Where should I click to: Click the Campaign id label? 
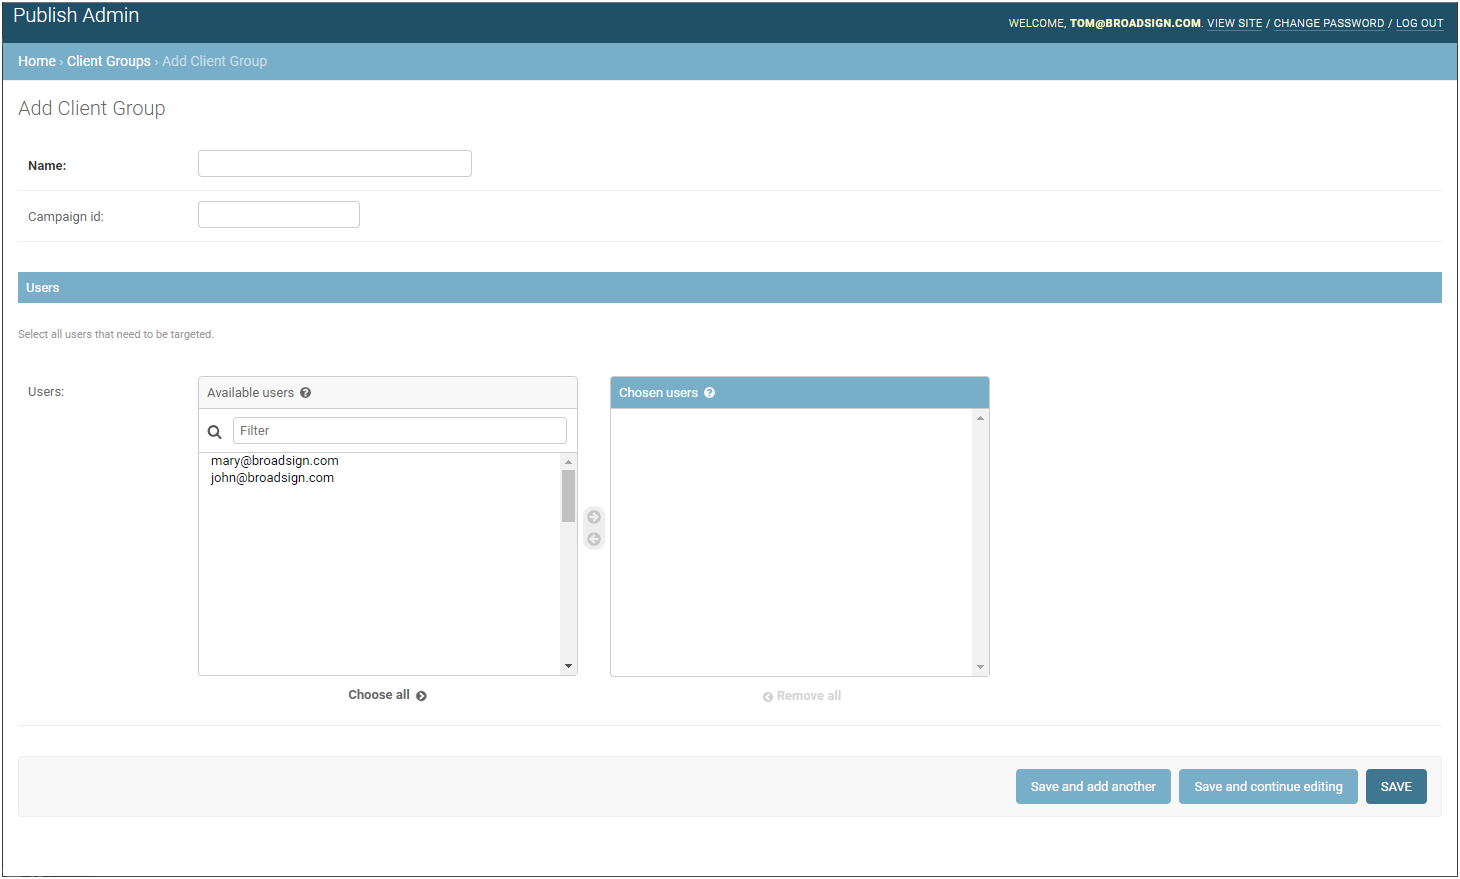pyautogui.click(x=66, y=217)
